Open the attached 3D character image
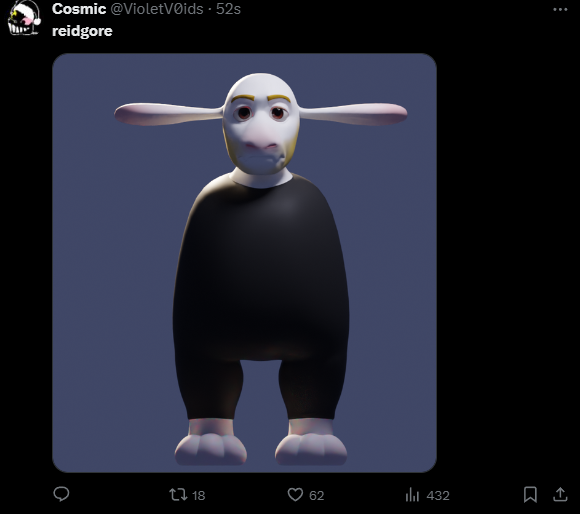This screenshot has width=580, height=514. pos(245,263)
